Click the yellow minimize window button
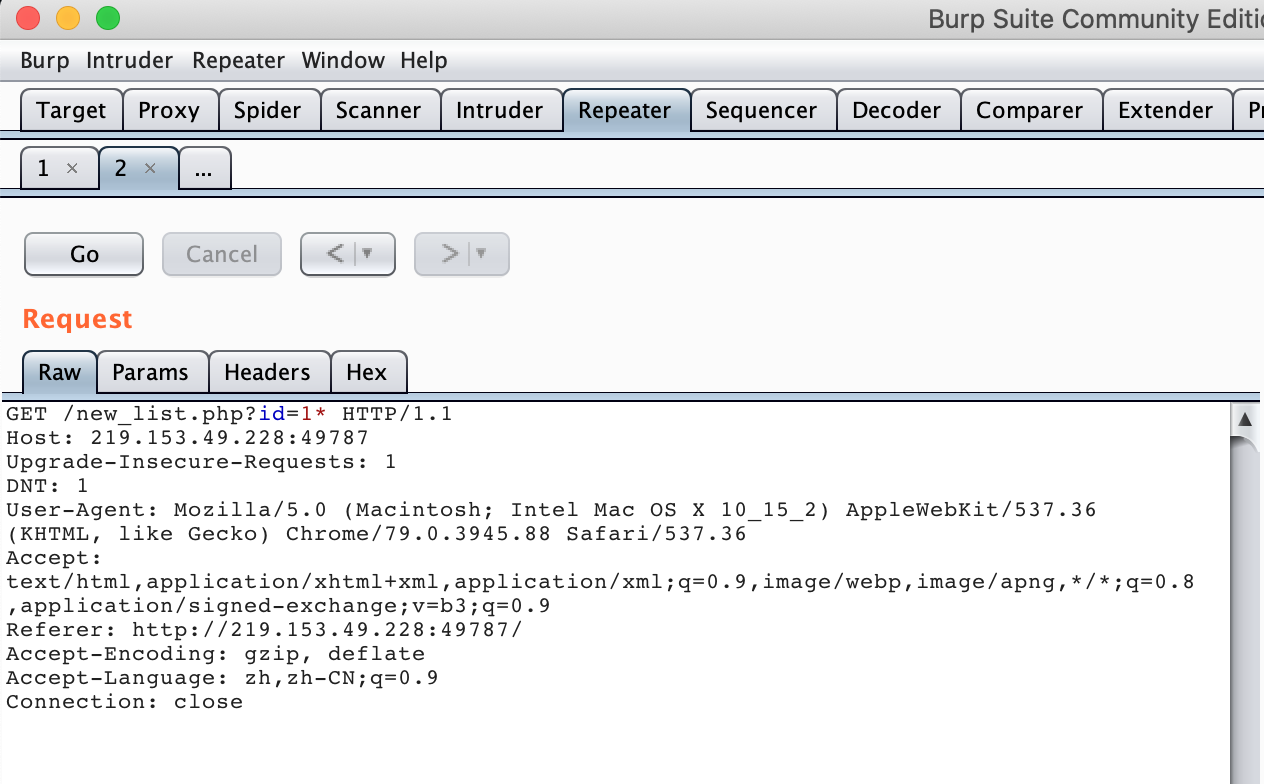 click(68, 18)
